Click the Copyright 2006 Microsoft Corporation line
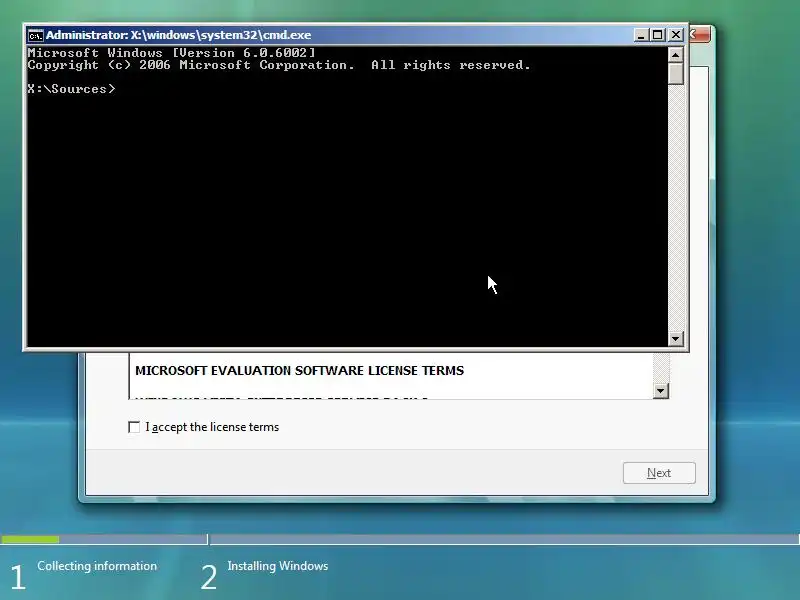Image resolution: width=800 pixels, height=600 pixels. (x=279, y=65)
